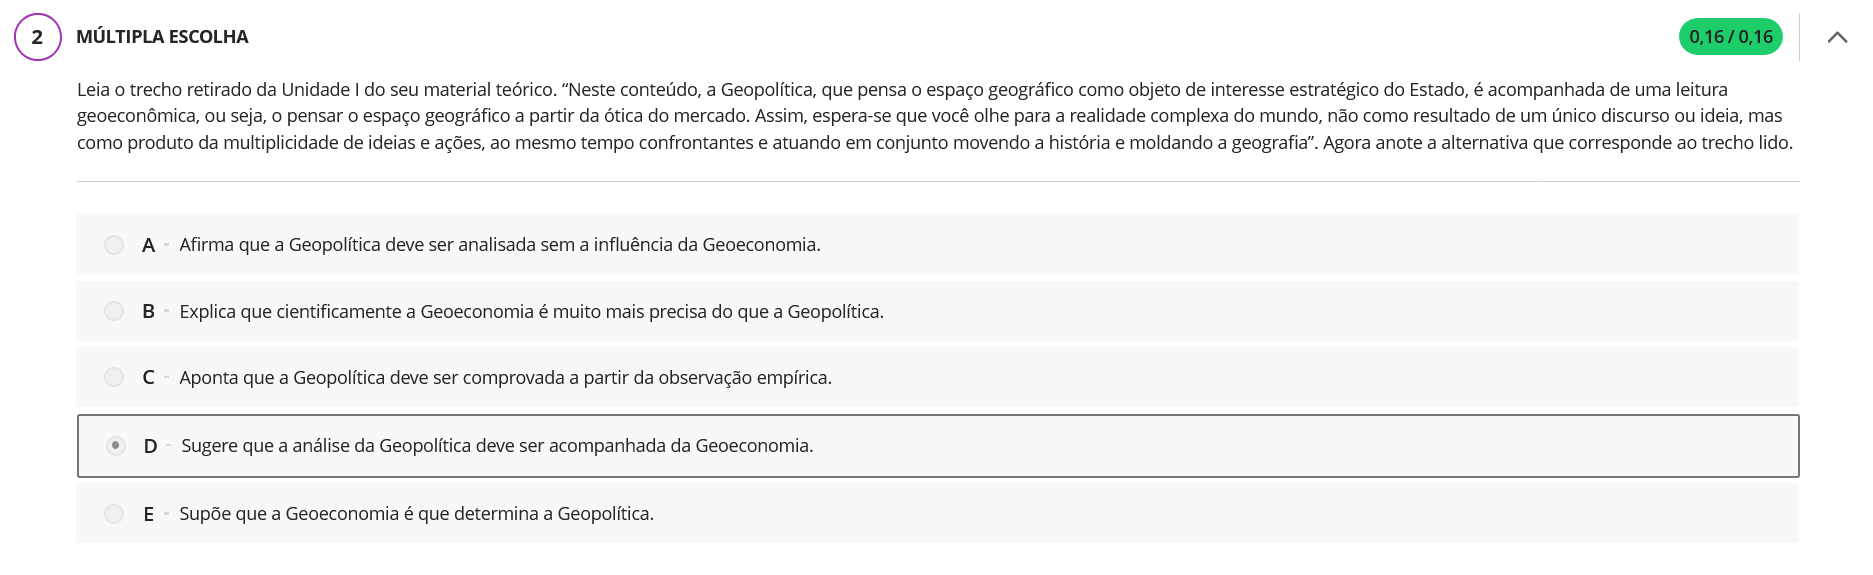Select the radio button for option A
This screenshot has height=575, width=1873.
(114, 245)
